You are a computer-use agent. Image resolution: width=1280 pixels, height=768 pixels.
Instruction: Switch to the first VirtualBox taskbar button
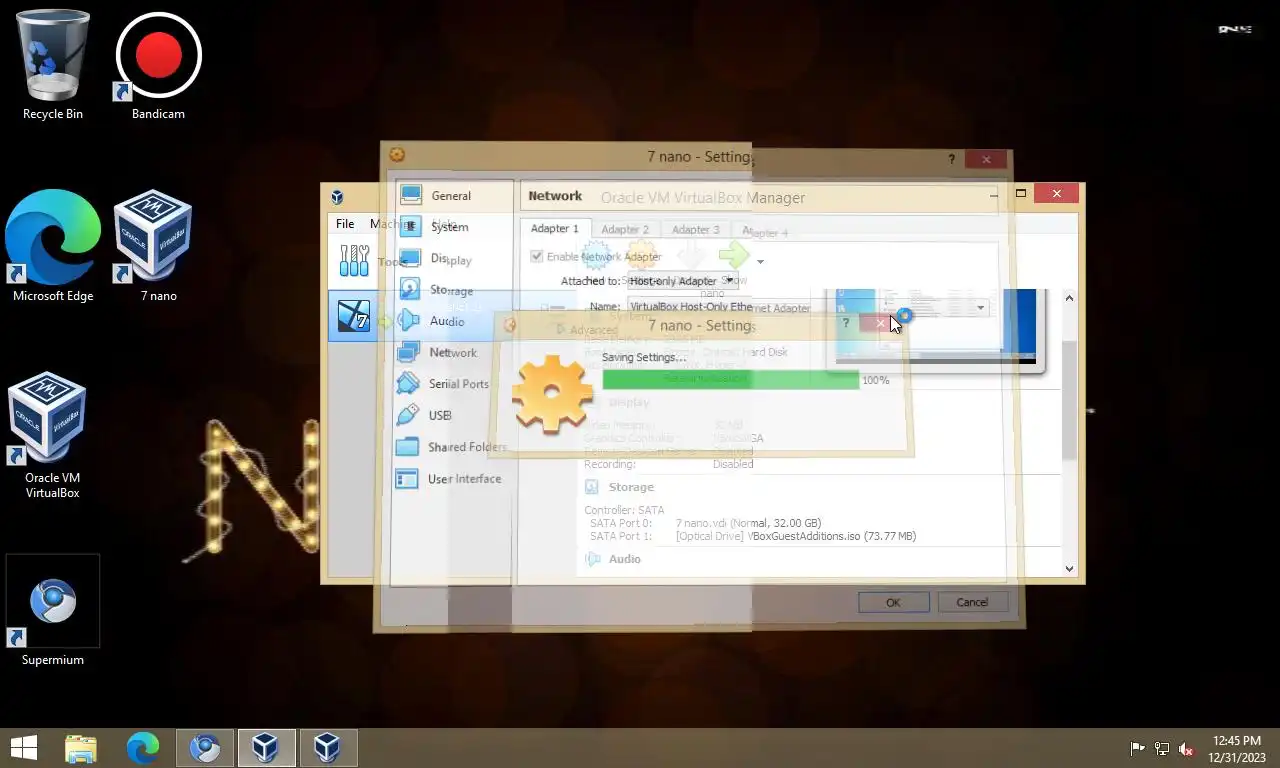[x=266, y=747]
